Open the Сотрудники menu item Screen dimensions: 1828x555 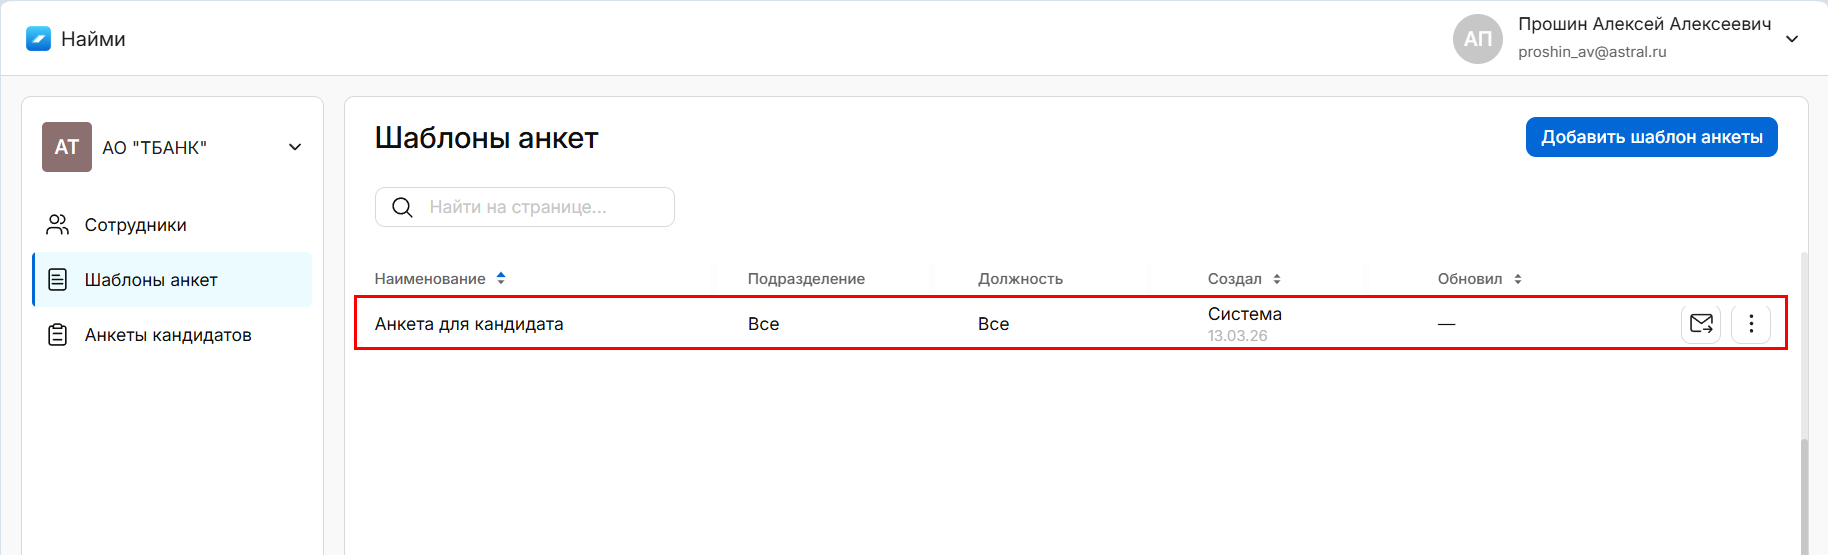point(136,225)
